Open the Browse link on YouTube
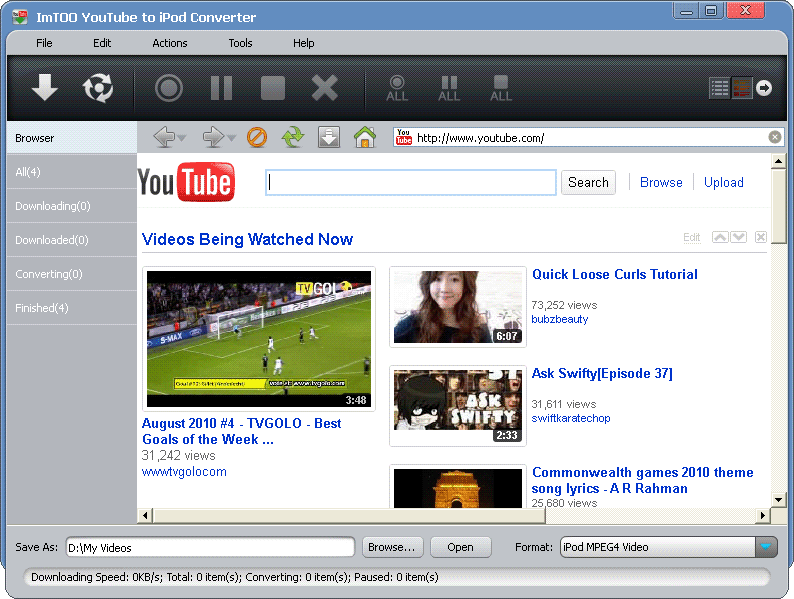Viewport: 794px width, 599px height. point(661,182)
